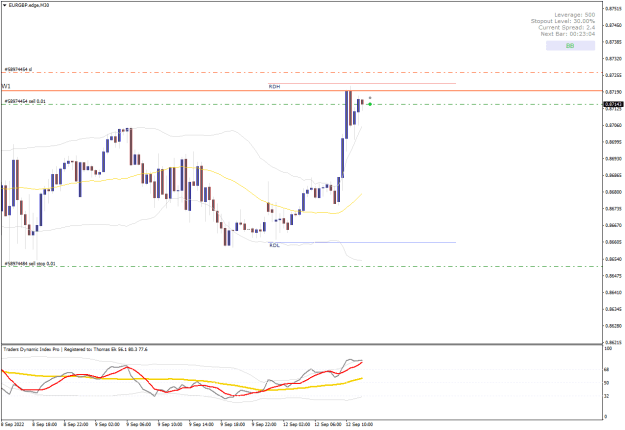The image size is (625, 430).
Task: Click the 12 Sep 10:00 time axis label
Action: pyautogui.click(x=359, y=424)
